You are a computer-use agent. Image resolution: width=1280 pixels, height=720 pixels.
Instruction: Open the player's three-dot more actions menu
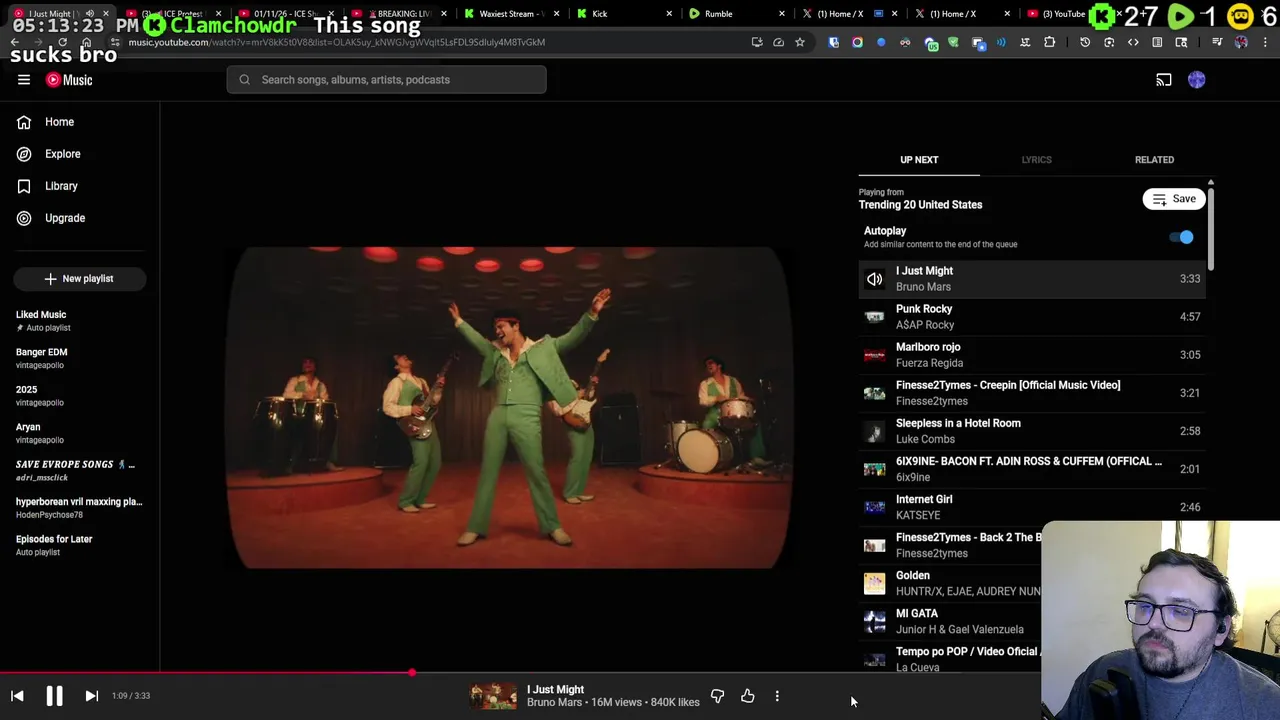[x=777, y=696]
